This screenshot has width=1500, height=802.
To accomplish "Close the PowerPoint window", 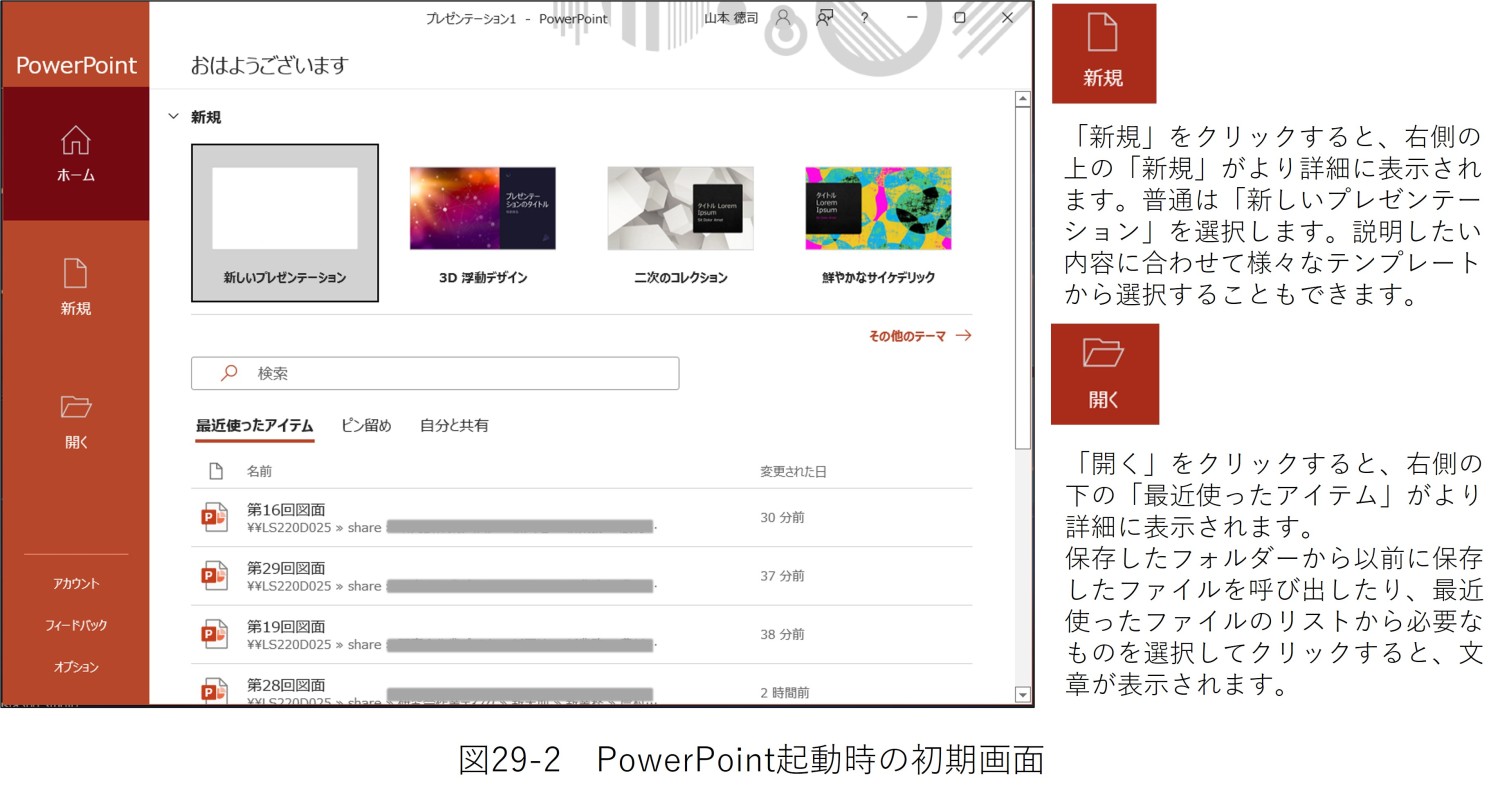I will pos(1008,18).
